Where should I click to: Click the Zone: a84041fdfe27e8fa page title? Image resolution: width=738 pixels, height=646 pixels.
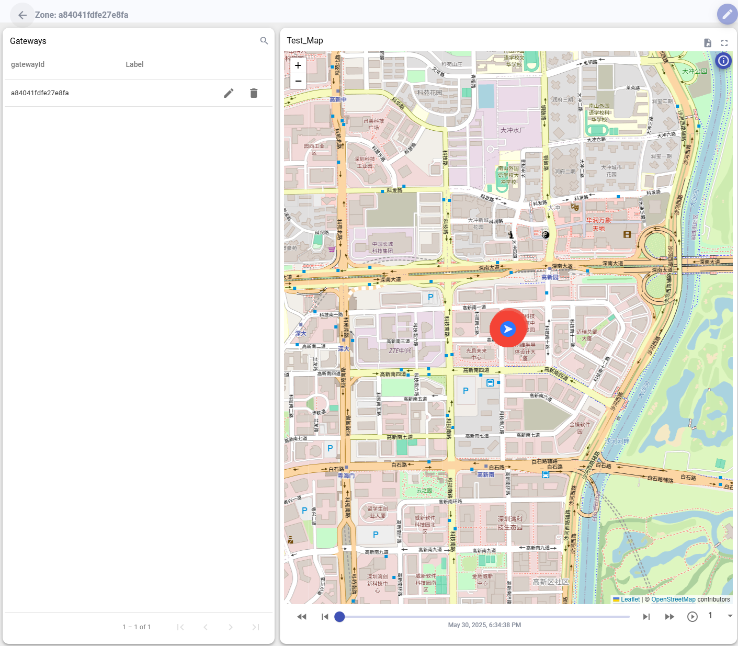pos(81,15)
